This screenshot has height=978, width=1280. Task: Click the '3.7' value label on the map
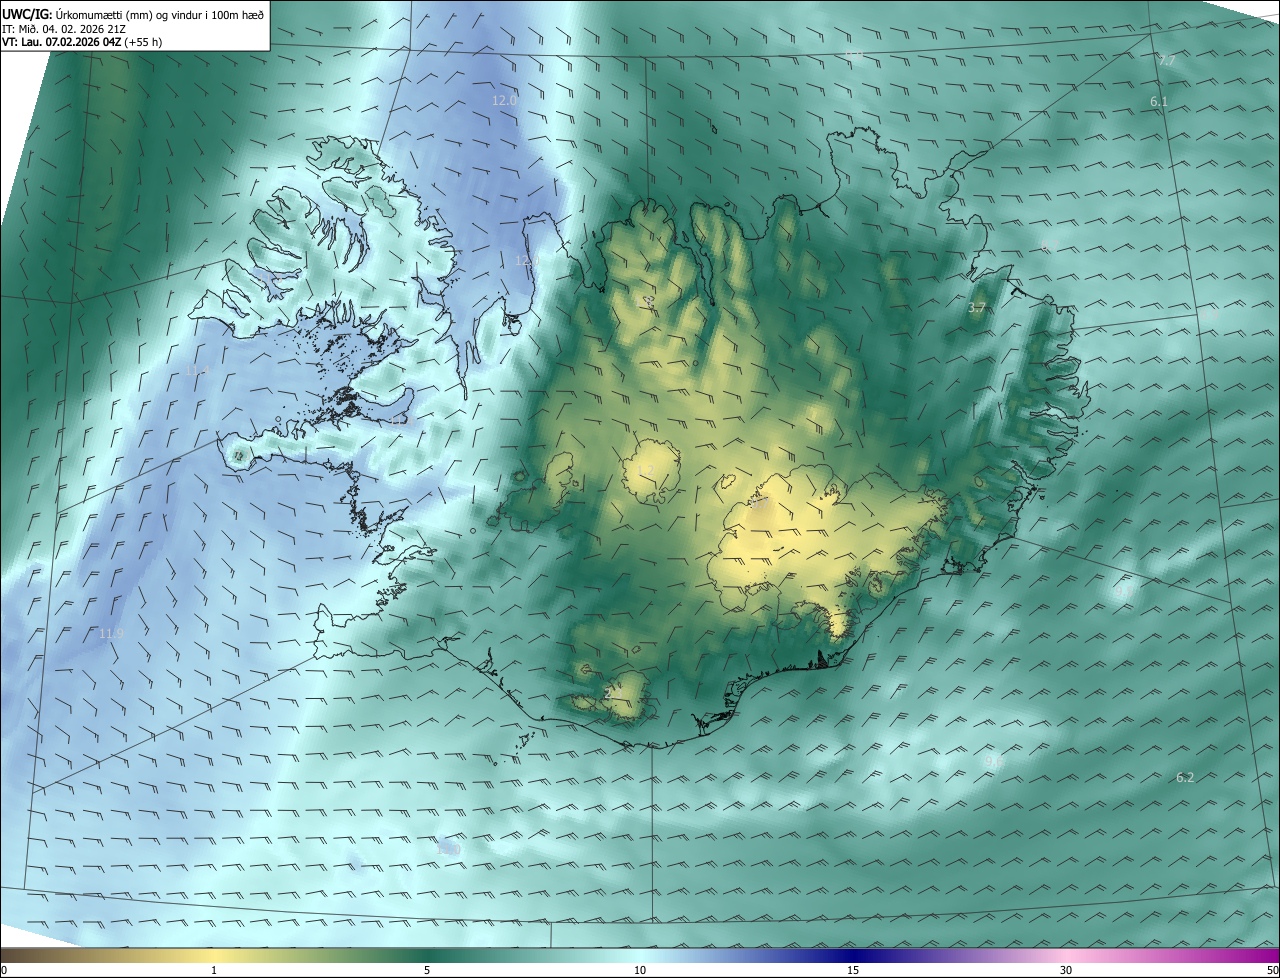977,308
